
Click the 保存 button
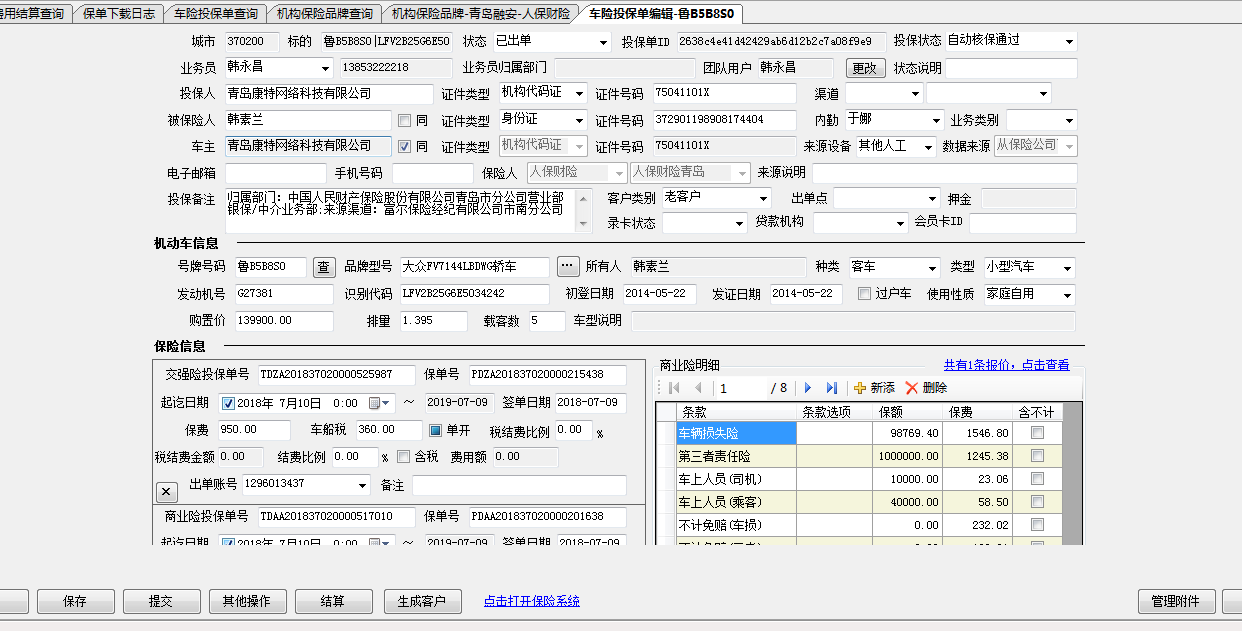[75, 602]
